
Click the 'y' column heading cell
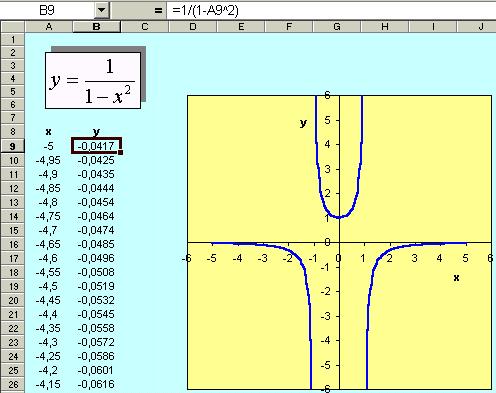96,132
